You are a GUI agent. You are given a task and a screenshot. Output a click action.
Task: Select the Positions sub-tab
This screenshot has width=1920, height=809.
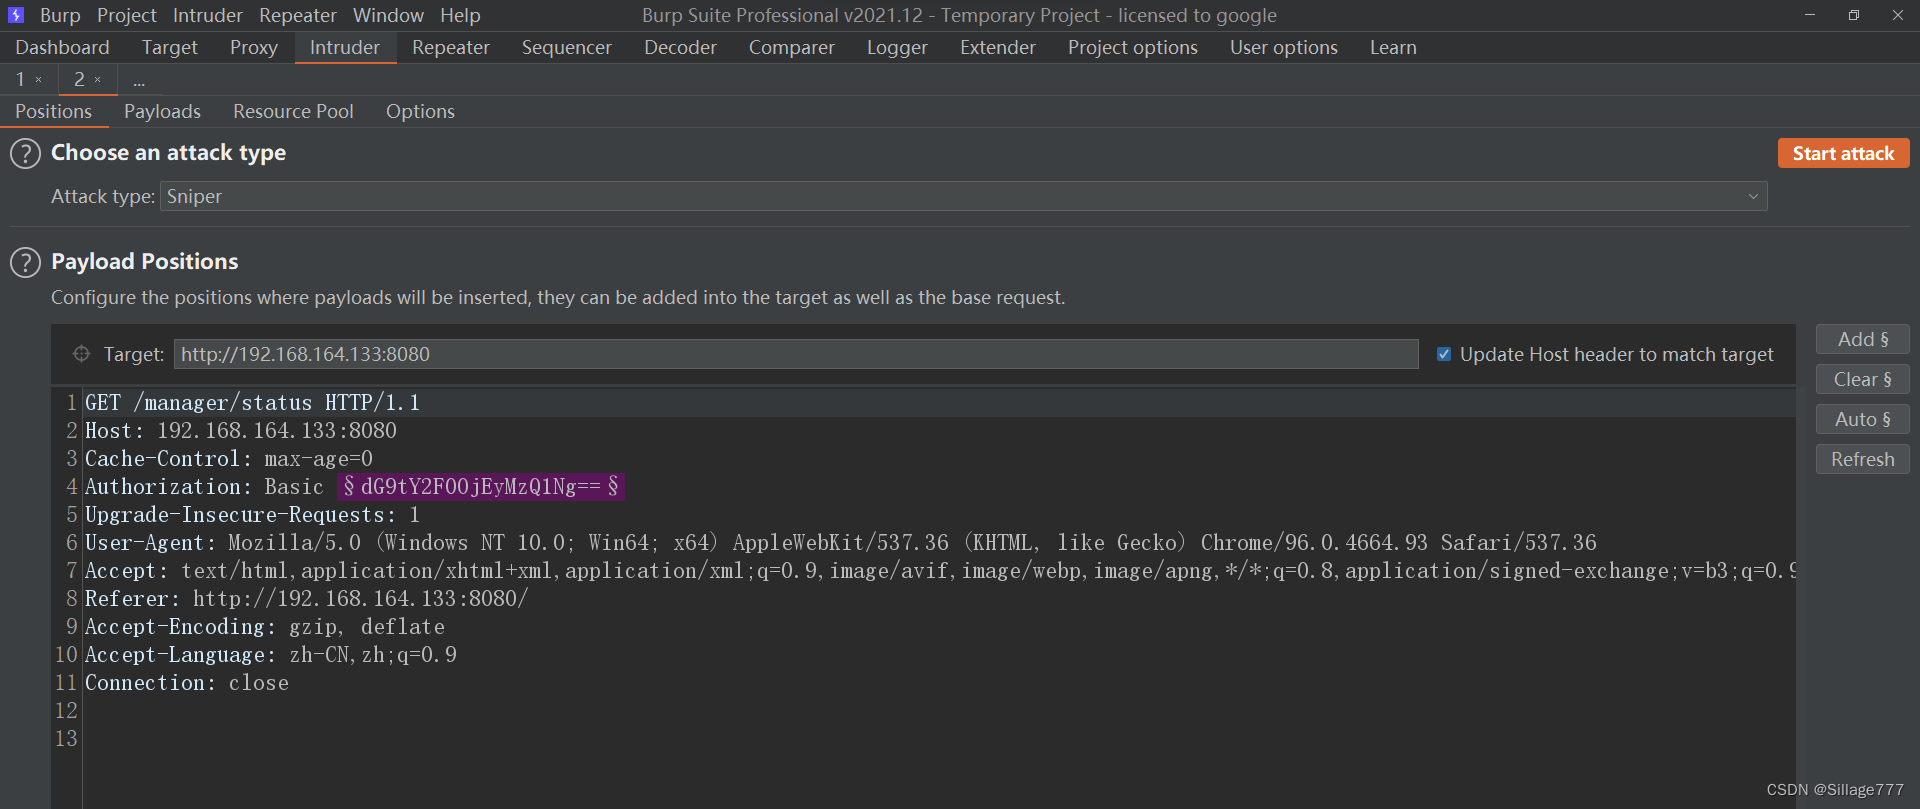coord(54,111)
